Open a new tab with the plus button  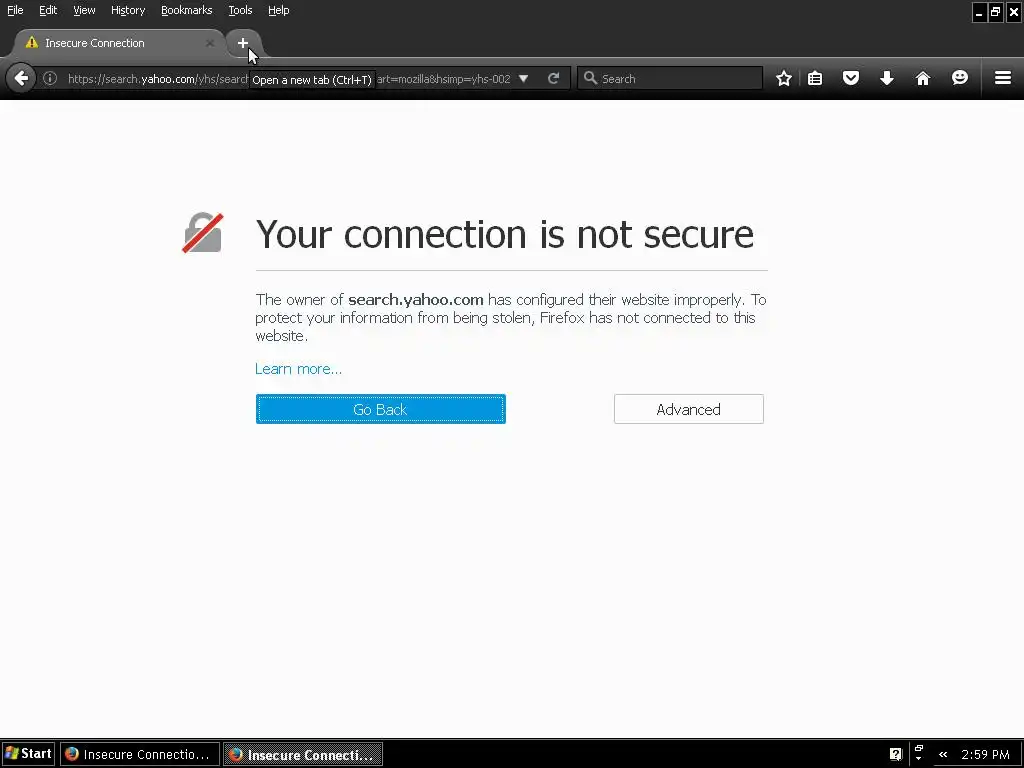(243, 43)
